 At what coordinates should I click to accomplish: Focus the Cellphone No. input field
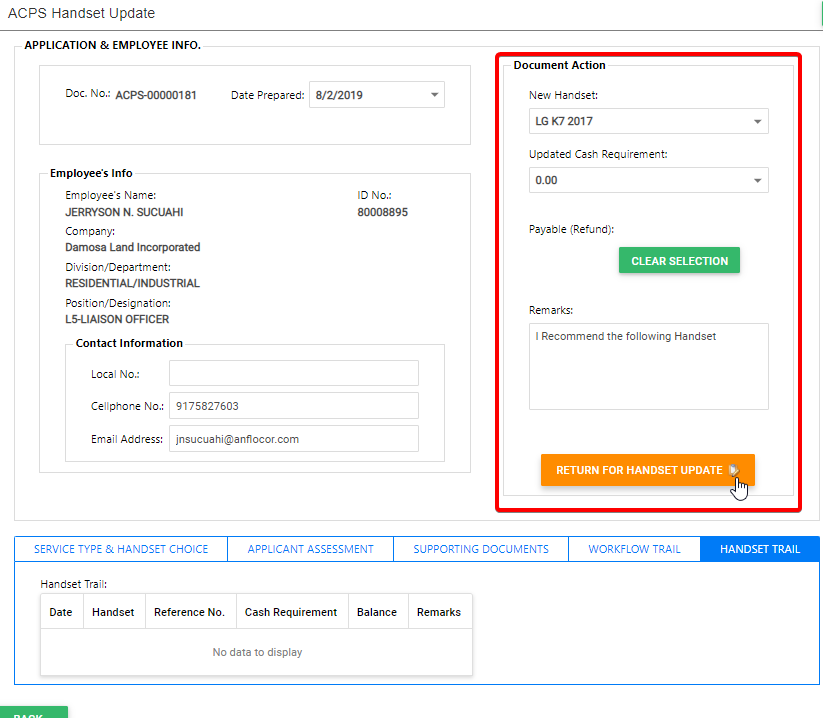coord(293,406)
